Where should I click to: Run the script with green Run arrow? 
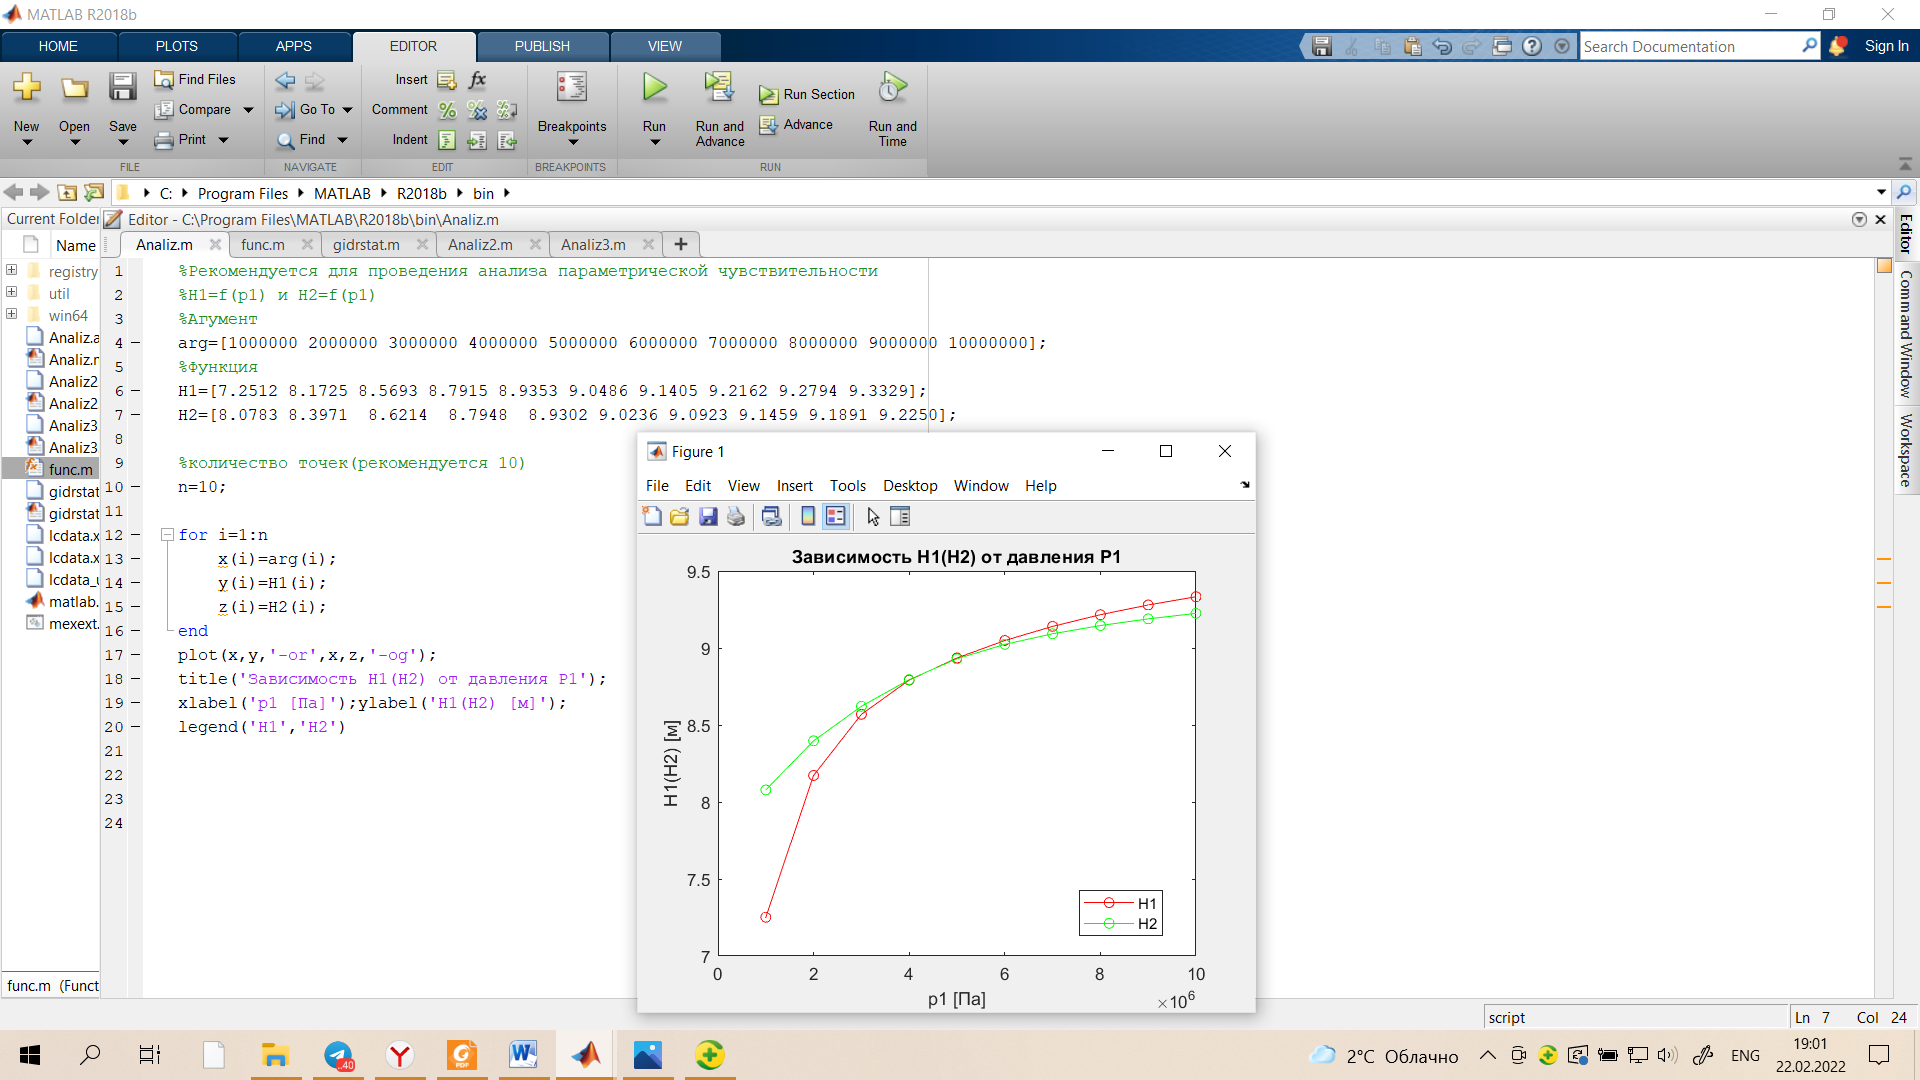click(x=654, y=88)
